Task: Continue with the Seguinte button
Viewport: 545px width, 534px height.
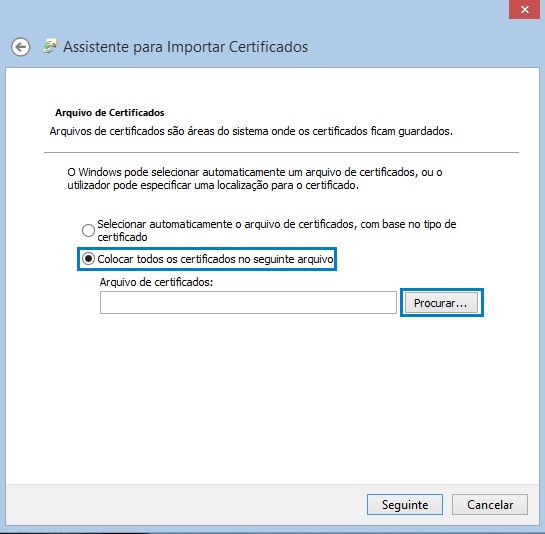Action: point(405,504)
